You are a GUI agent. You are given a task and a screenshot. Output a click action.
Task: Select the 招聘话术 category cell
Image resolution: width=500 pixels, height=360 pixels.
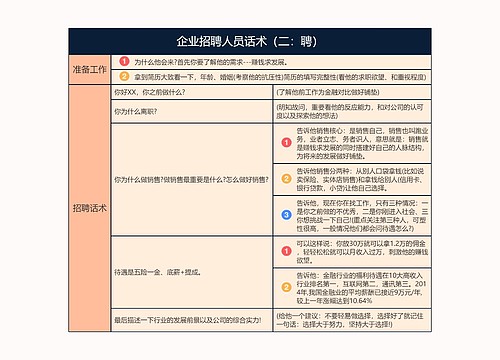click(89, 208)
